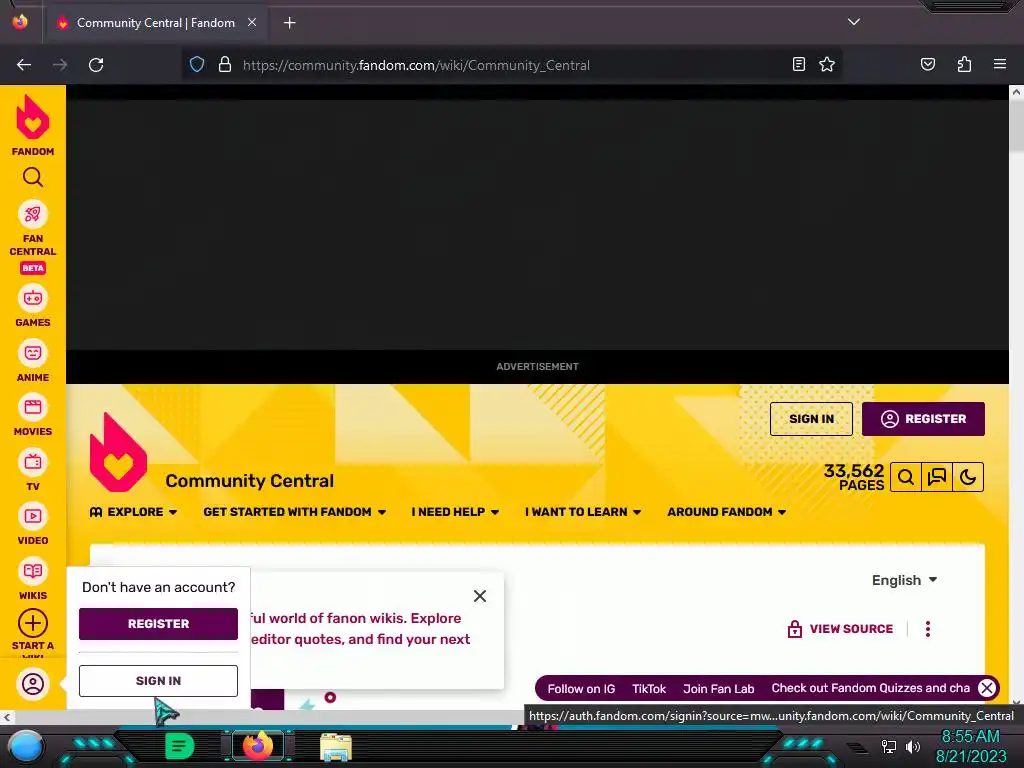Image resolution: width=1024 pixels, height=768 pixels.
Task: Close the Community Central browser tab
Action: pos(252,22)
